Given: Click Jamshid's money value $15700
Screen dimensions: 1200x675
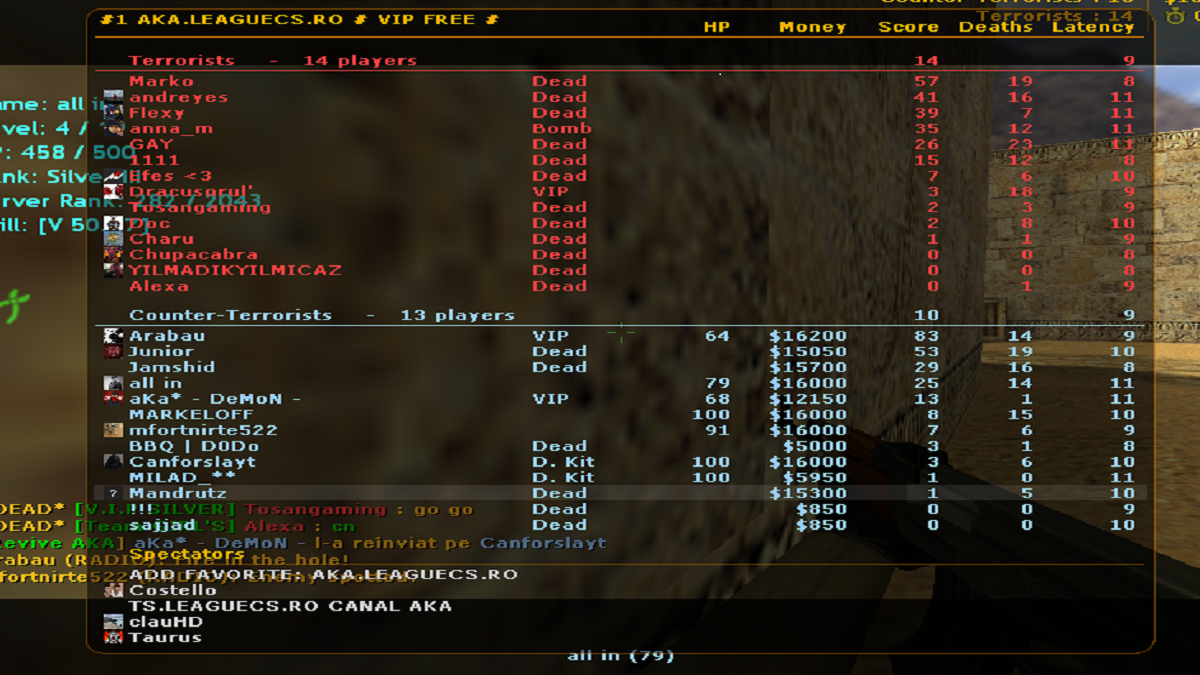Looking at the screenshot, I should 808,367.
